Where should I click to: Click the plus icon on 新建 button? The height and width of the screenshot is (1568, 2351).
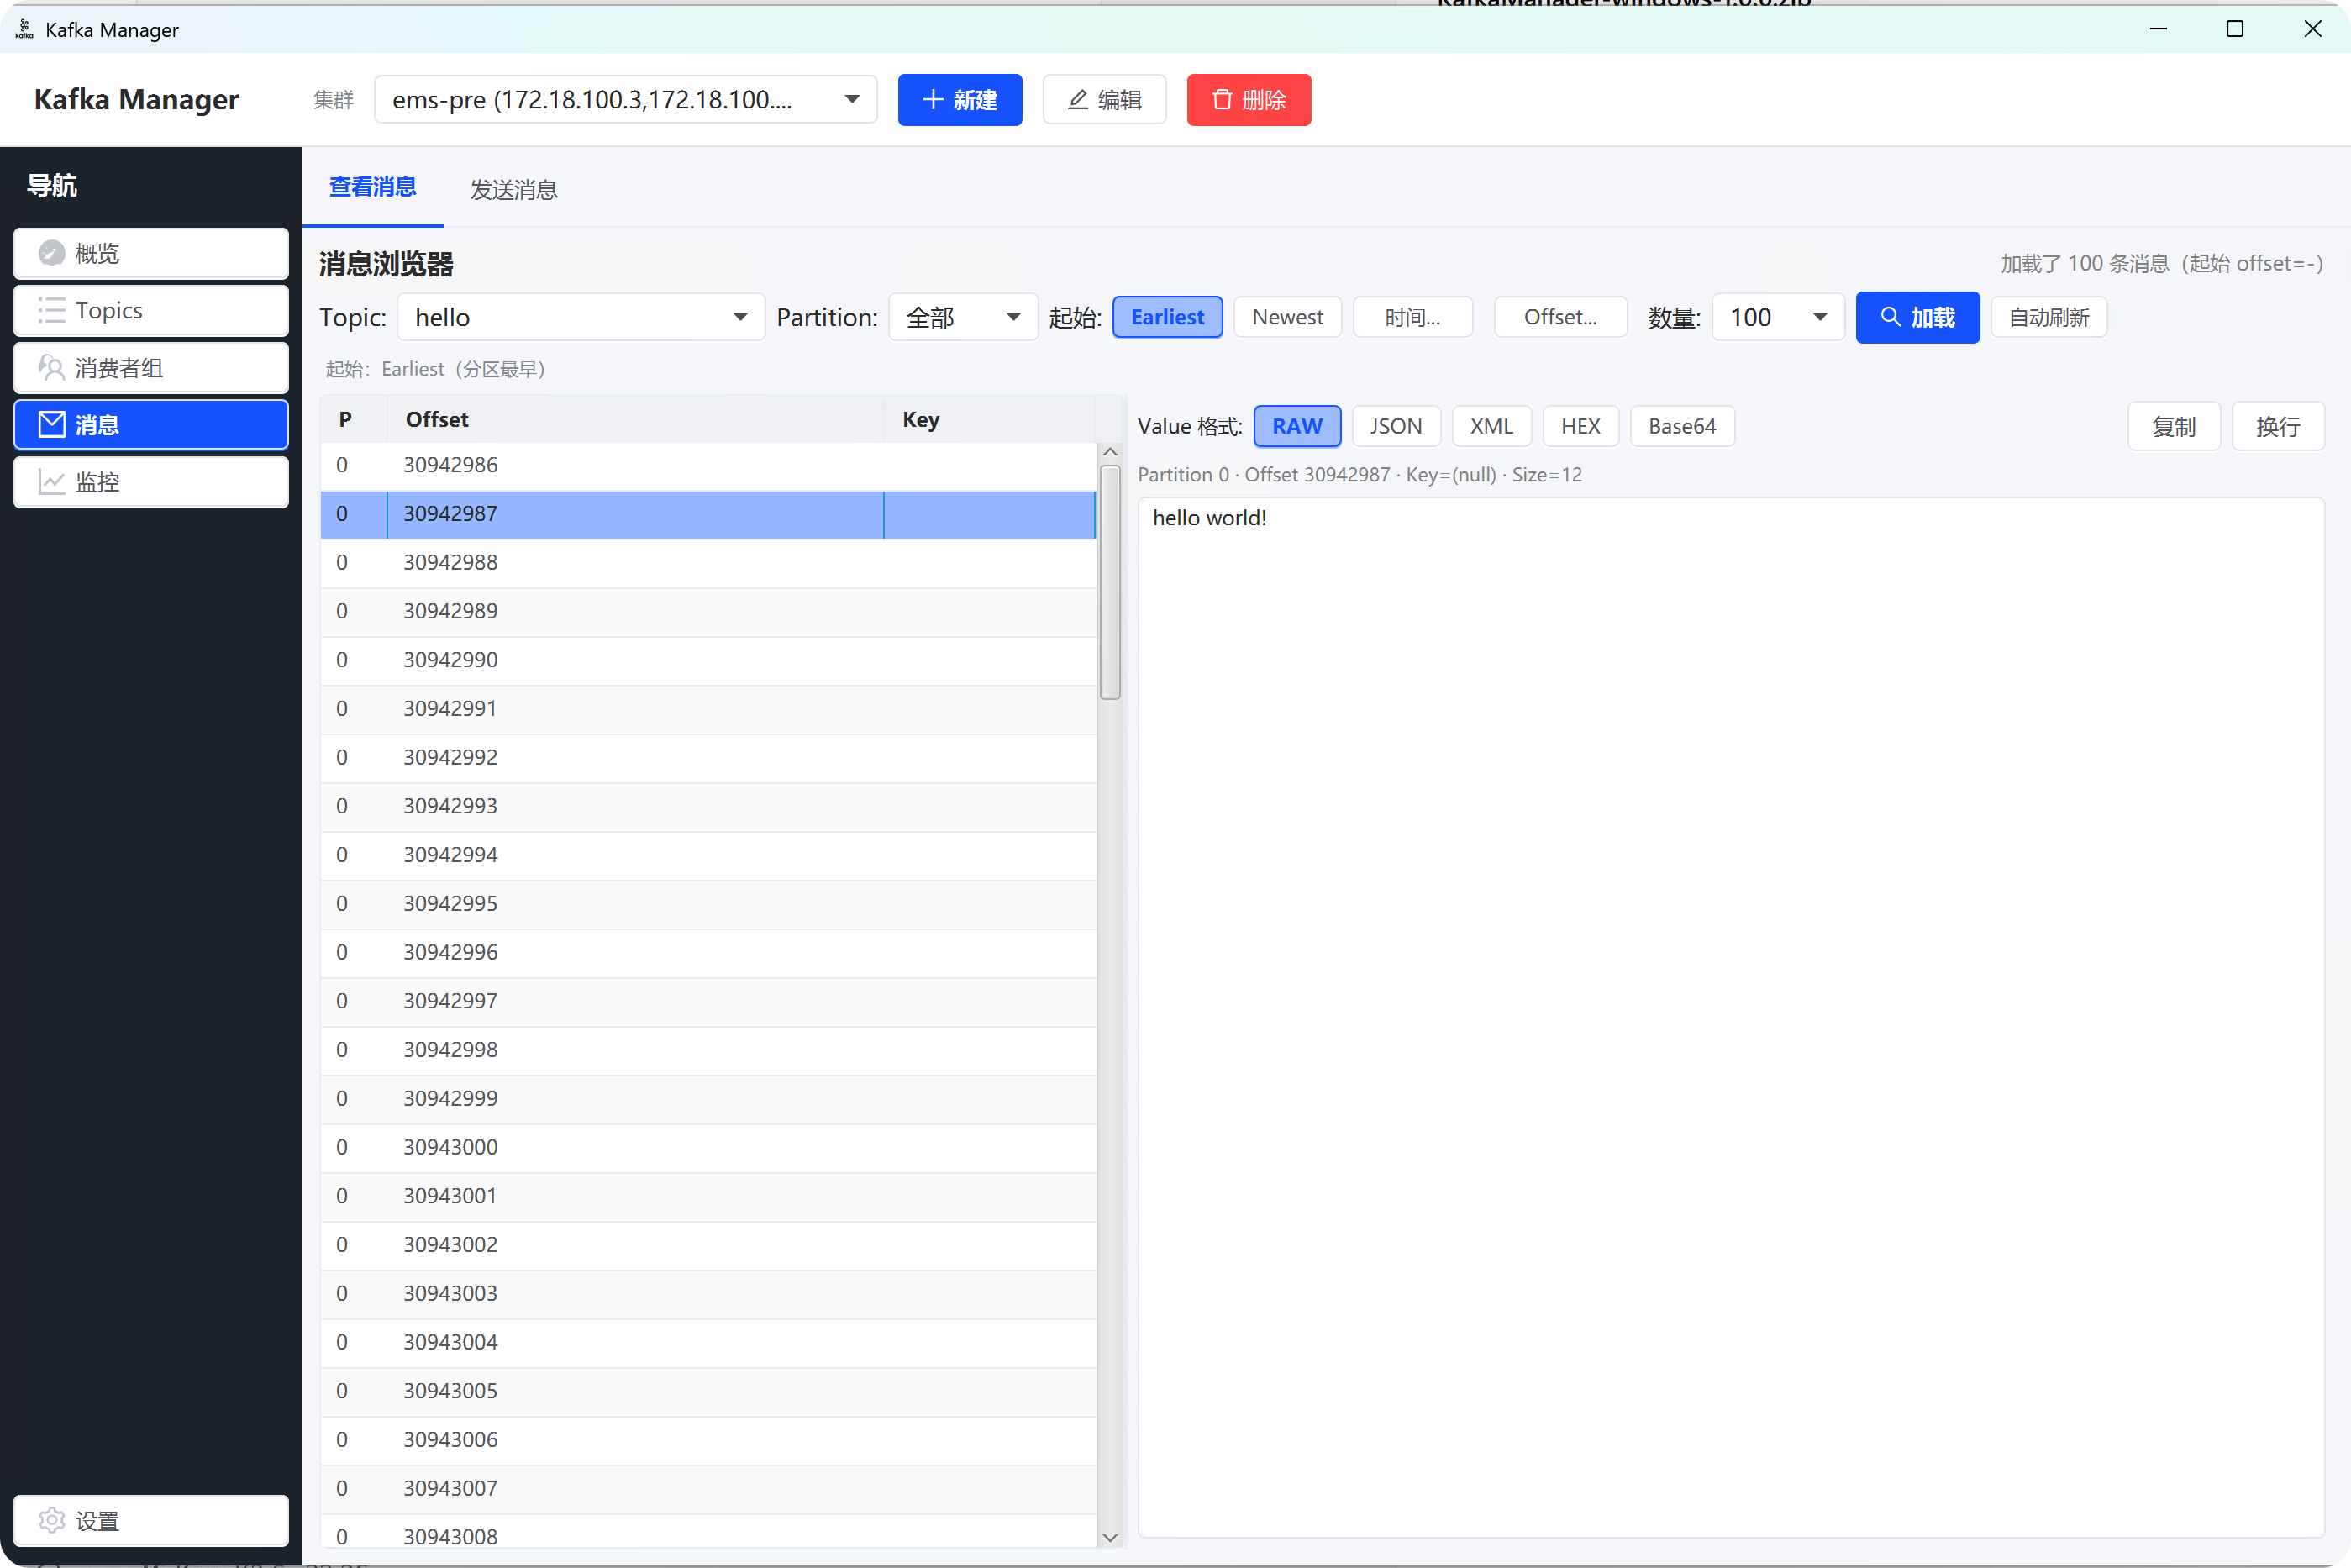point(932,99)
